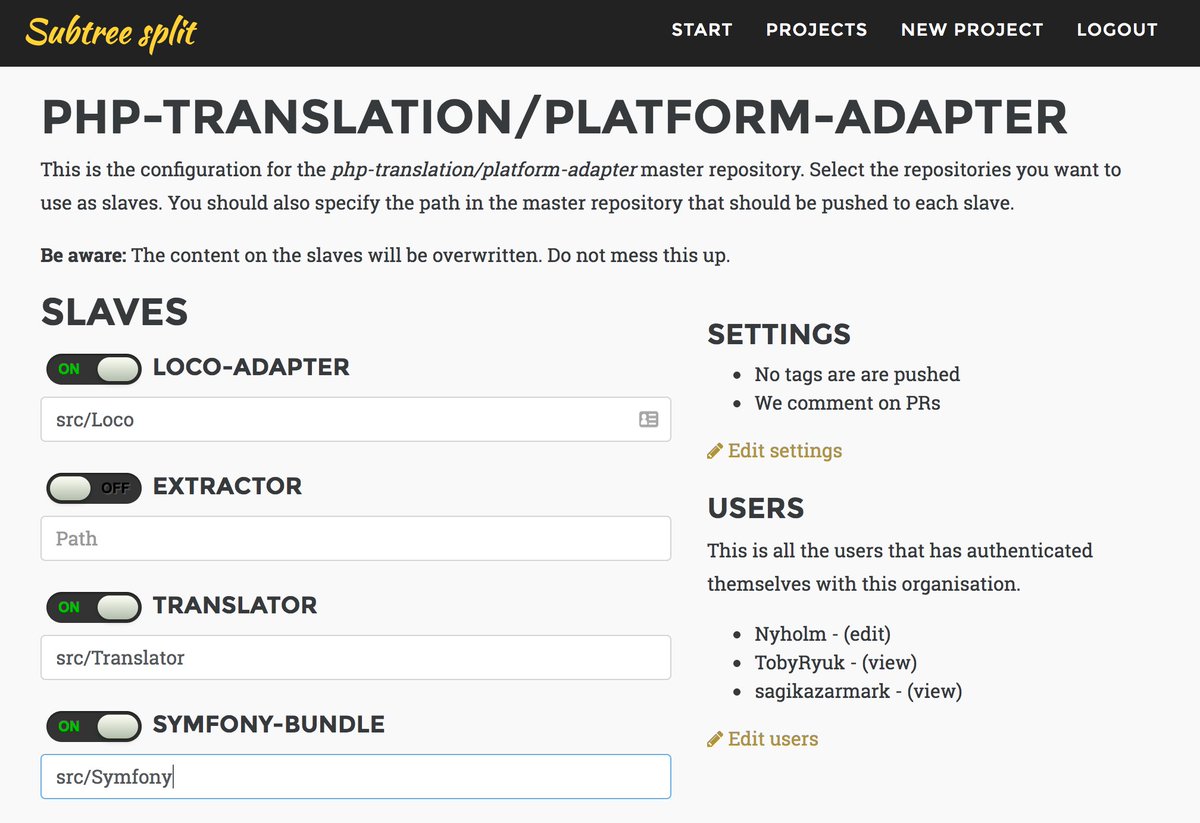Image resolution: width=1200 pixels, height=823 pixels.
Task: Click the src/Symfony path field
Action: [x=355, y=776]
